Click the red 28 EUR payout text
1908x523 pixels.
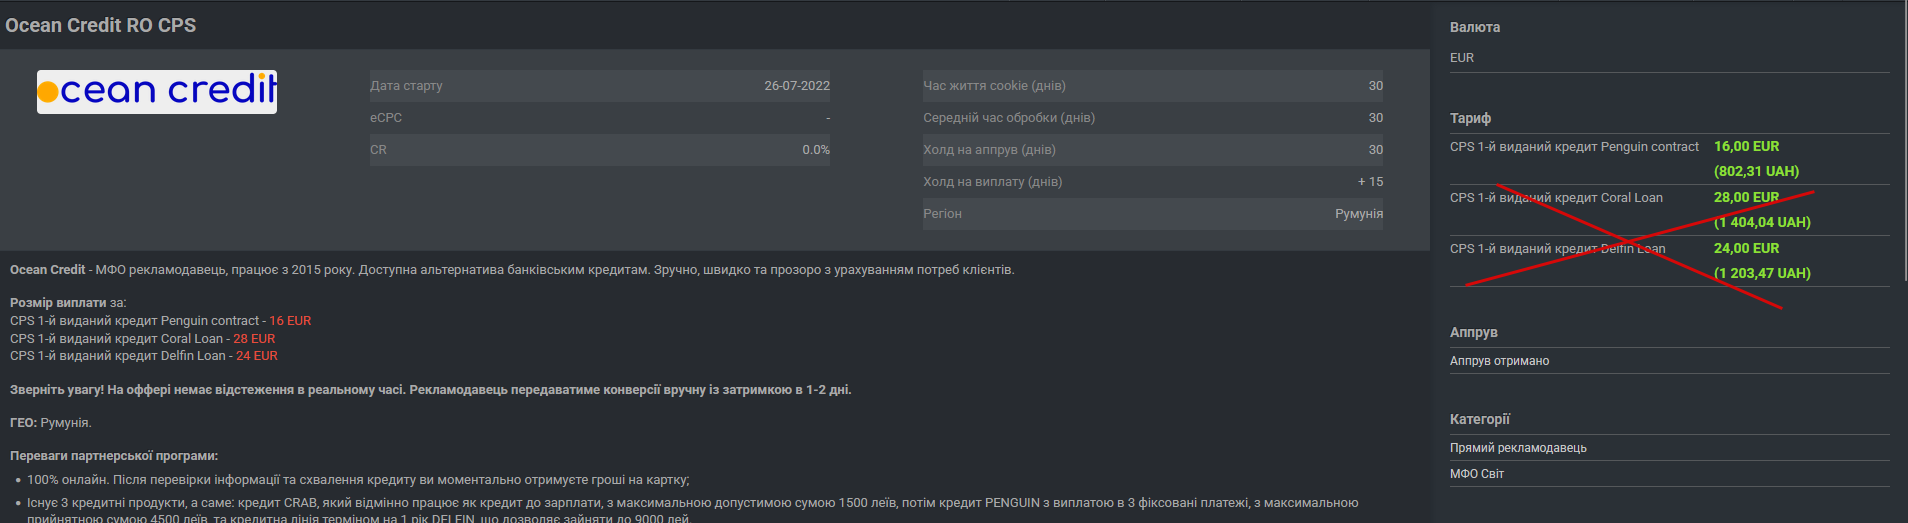tap(254, 339)
